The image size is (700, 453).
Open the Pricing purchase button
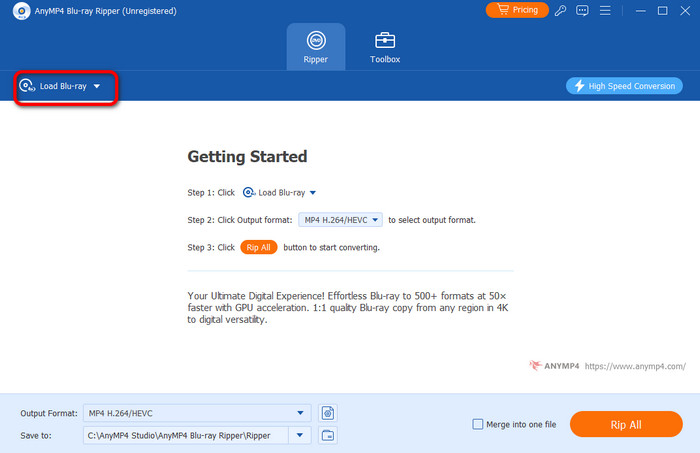[x=517, y=10]
